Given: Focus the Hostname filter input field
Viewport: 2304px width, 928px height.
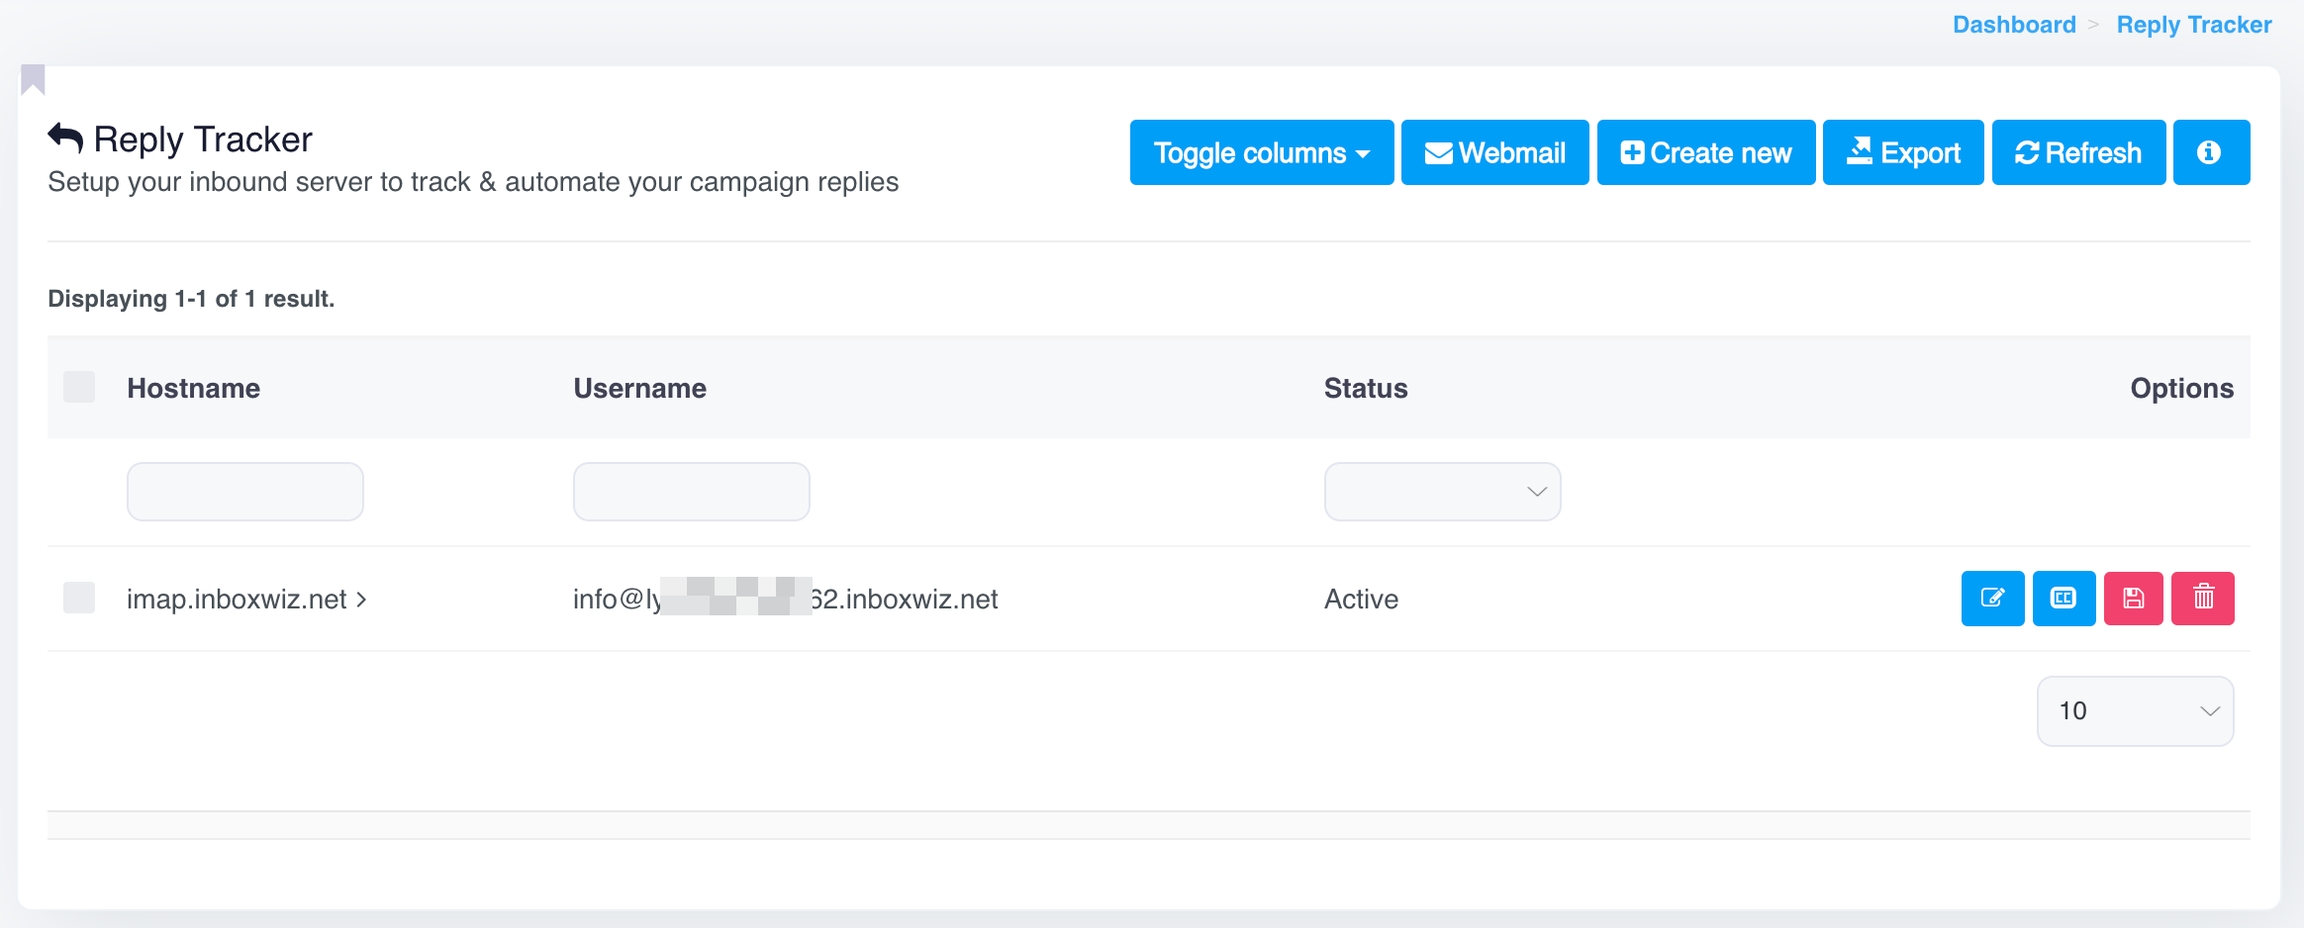Looking at the screenshot, I should pyautogui.click(x=245, y=491).
